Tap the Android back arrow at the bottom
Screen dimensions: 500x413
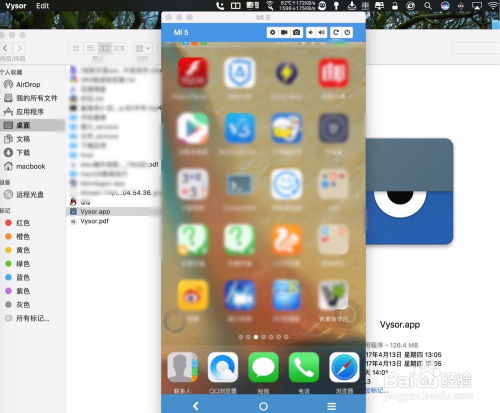(x=196, y=406)
